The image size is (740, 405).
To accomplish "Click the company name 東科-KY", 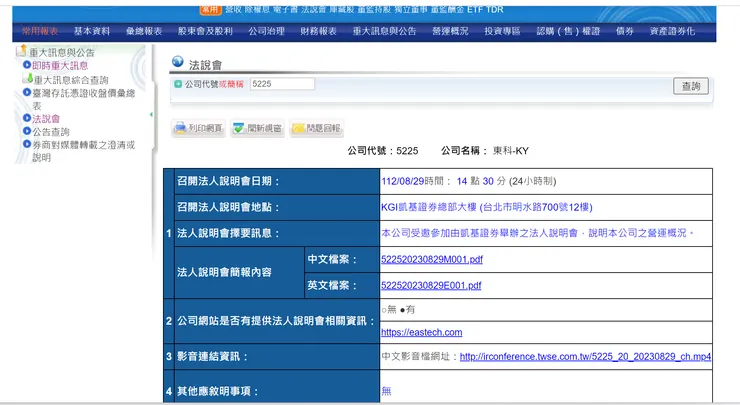I will [511, 151].
